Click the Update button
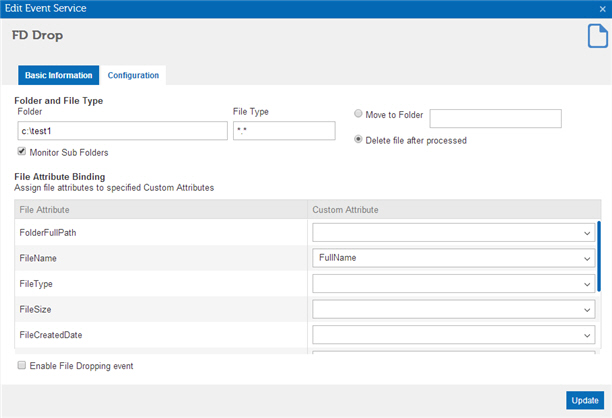 [x=585, y=400]
